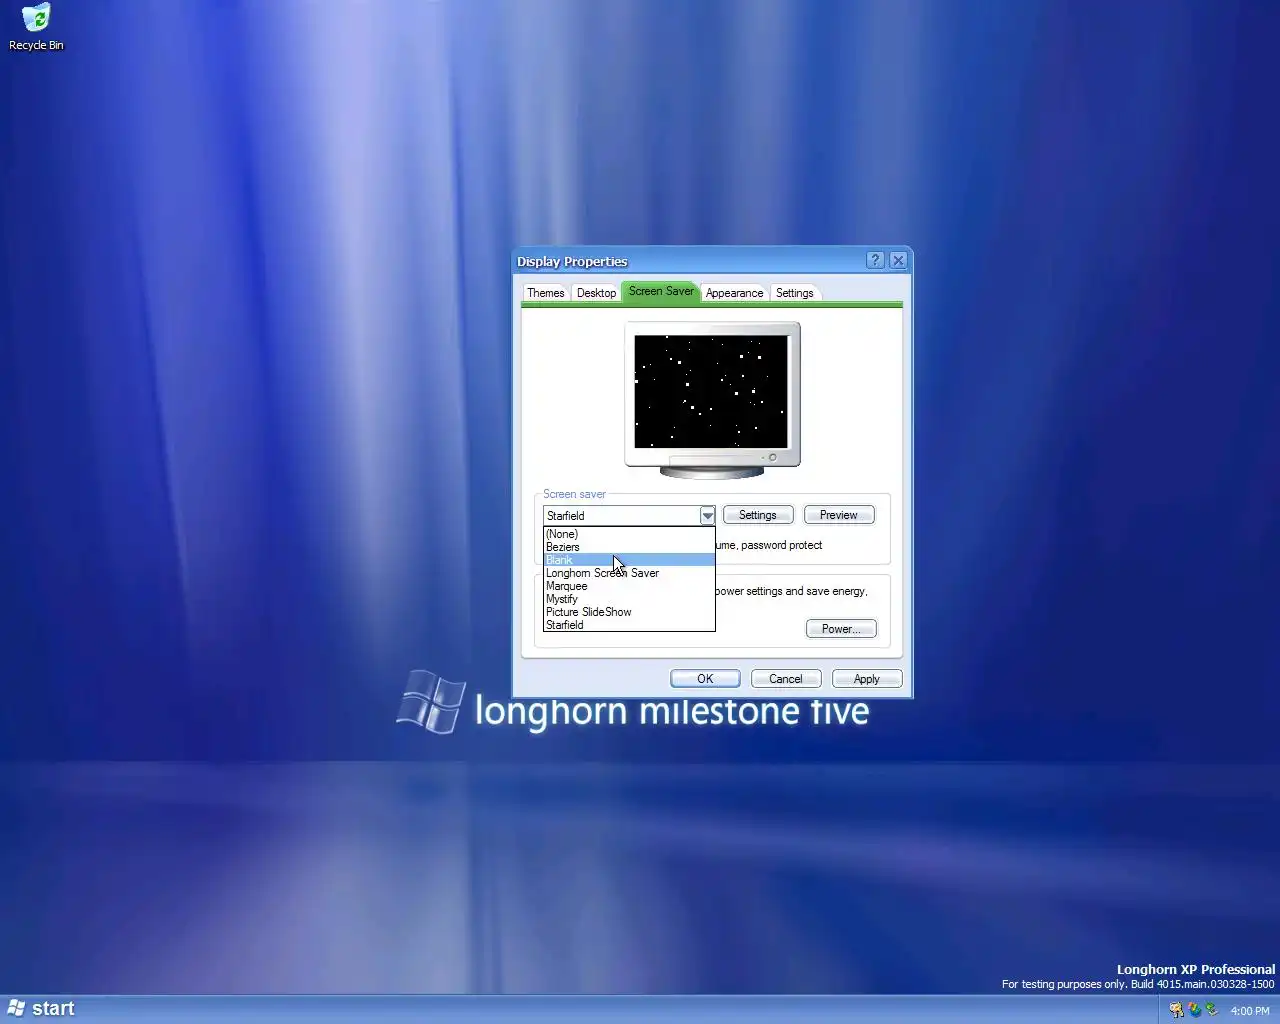Screen dimensions: 1280x1024
Task: Open the Recycle Bin desktop icon
Action: pyautogui.click(x=36, y=27)
